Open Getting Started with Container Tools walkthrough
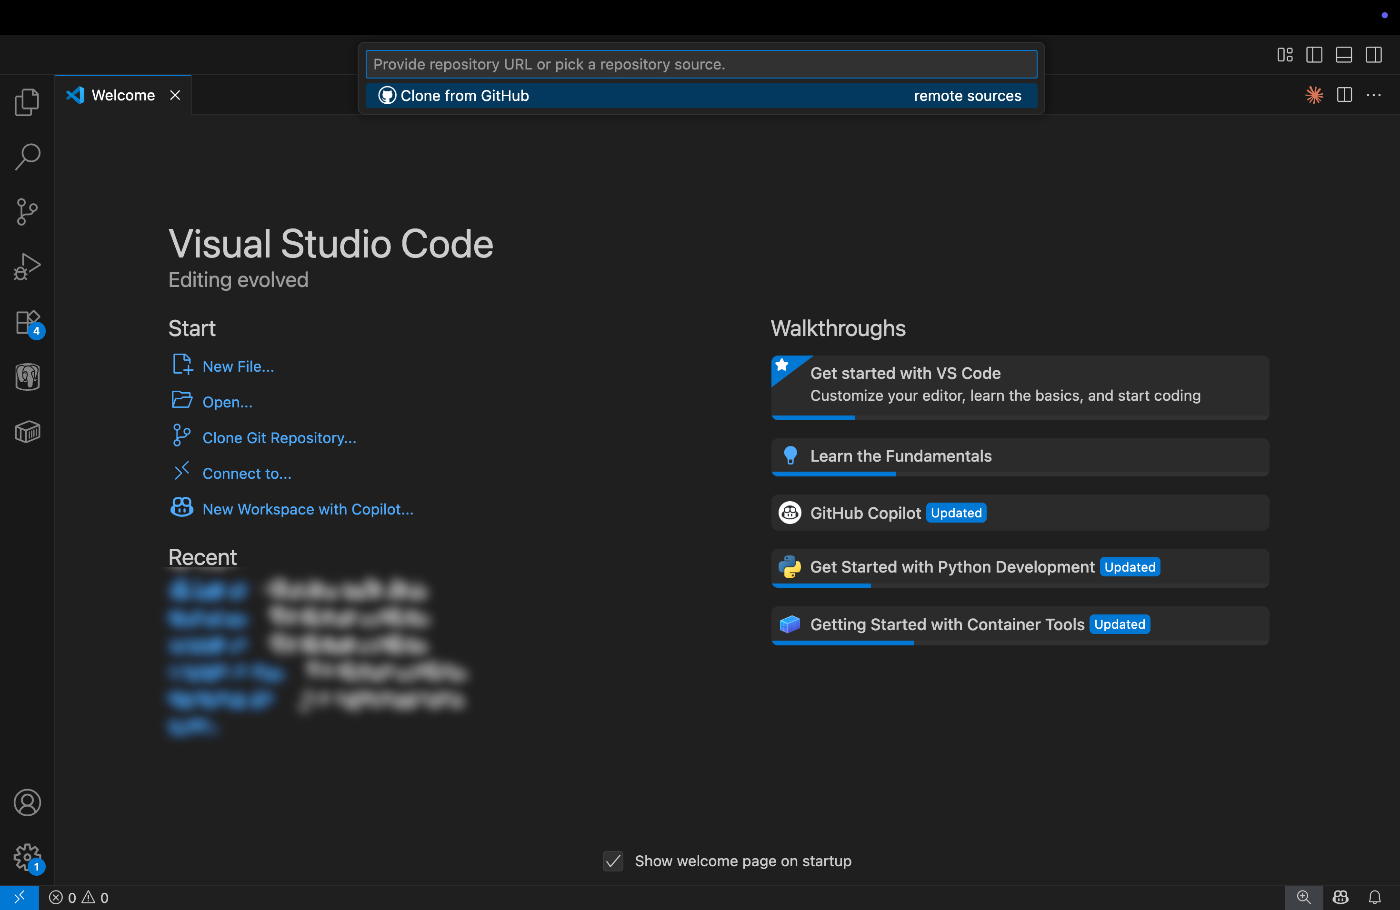This screenshot has height=910, width=1400. pos(1020,625)
